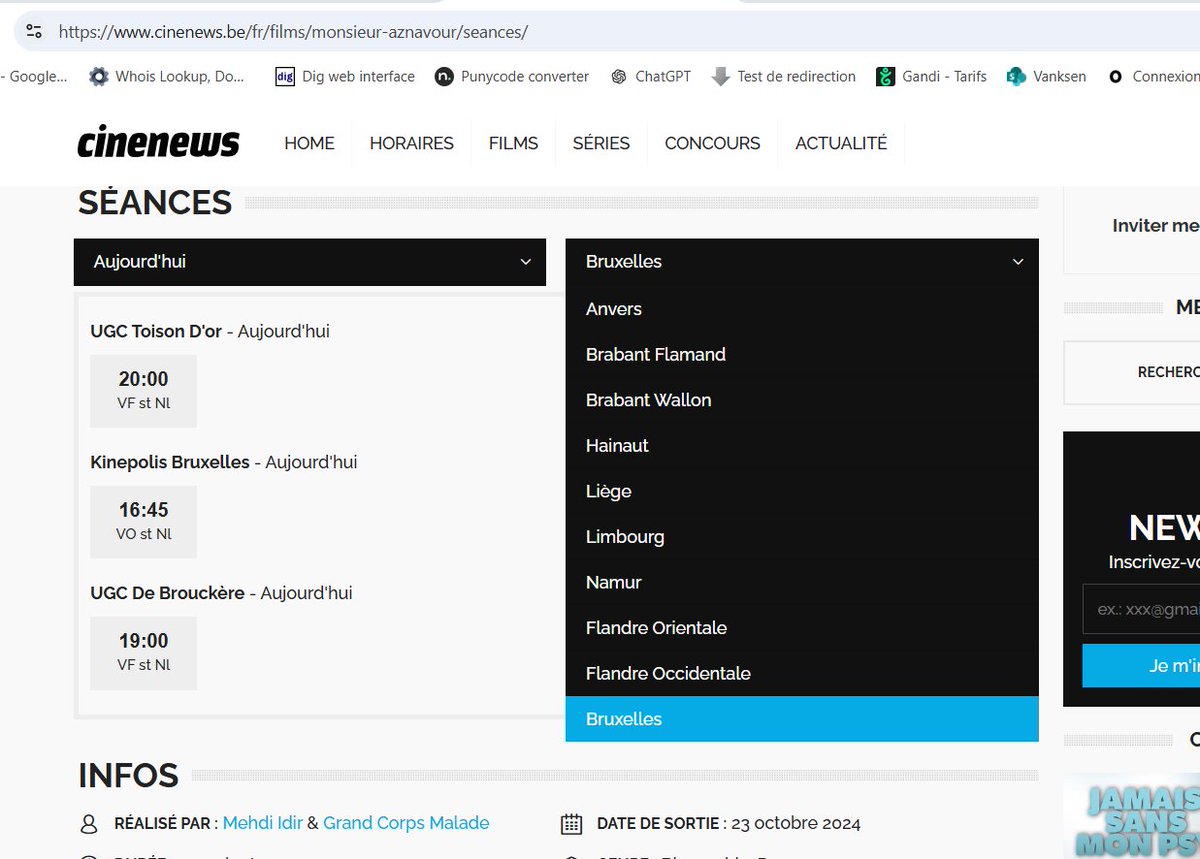Click the cinenews logo

(x=159, y=143)
